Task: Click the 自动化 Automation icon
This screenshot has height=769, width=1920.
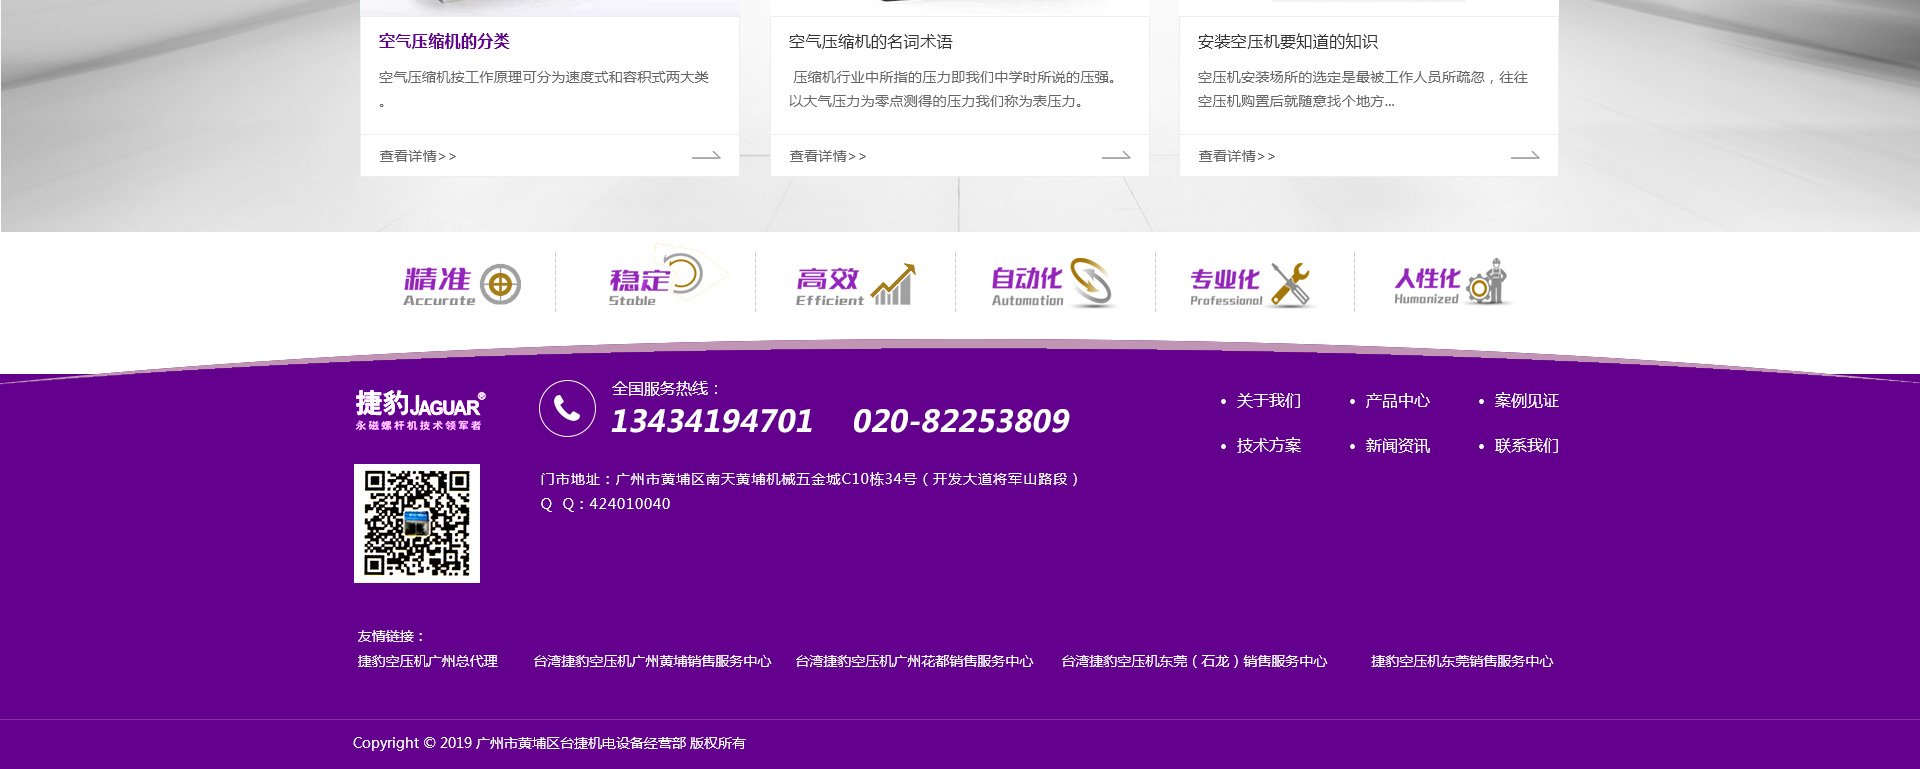Action: [x=1091, y=282]
